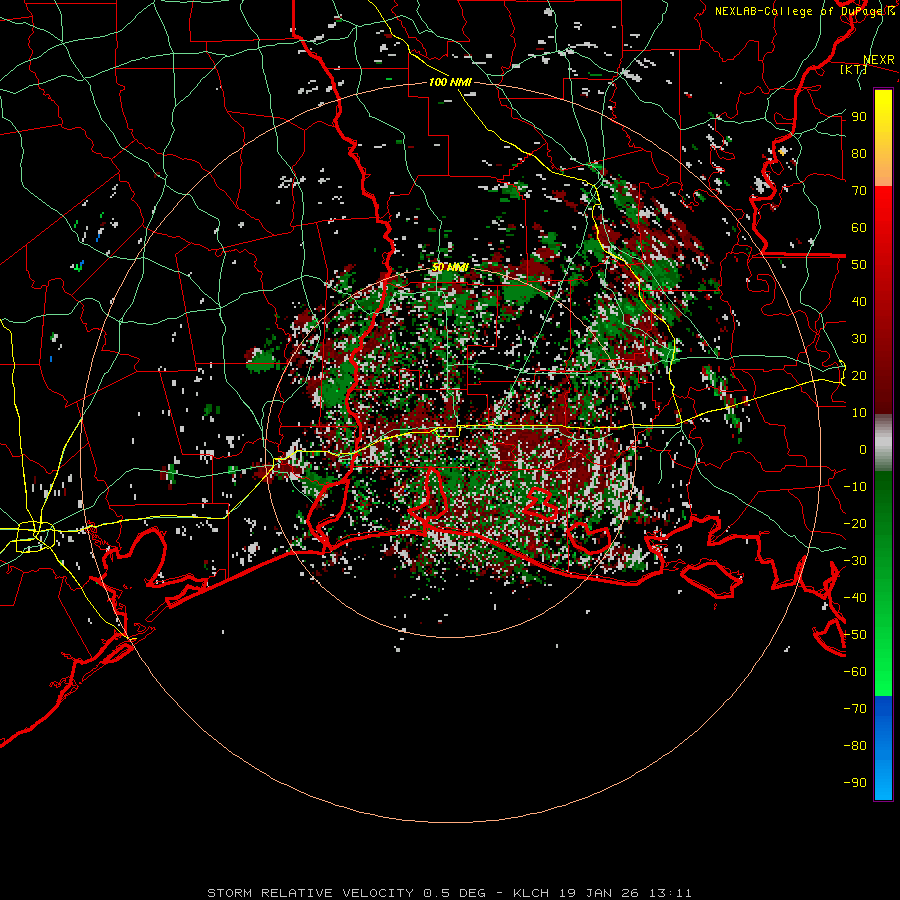Click the 100 NMI range ring label
Image resolution: width=900 pixels, height=900 pixels.
pos(450,83)
